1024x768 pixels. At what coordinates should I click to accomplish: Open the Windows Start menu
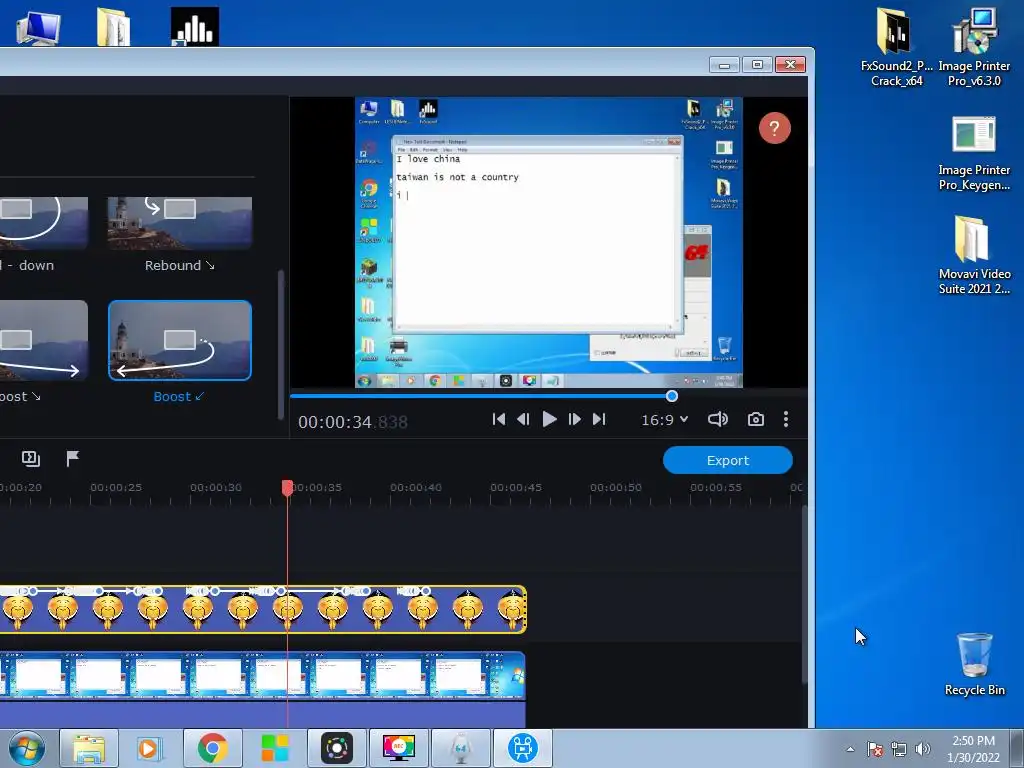(x=27, y=748)
